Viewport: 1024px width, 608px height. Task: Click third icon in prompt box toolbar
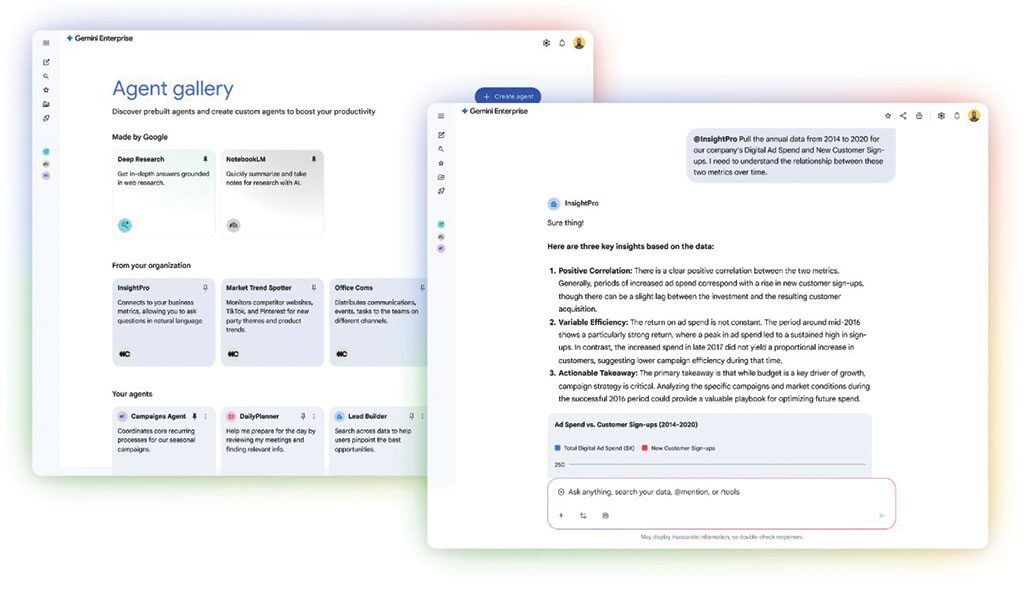605,516
